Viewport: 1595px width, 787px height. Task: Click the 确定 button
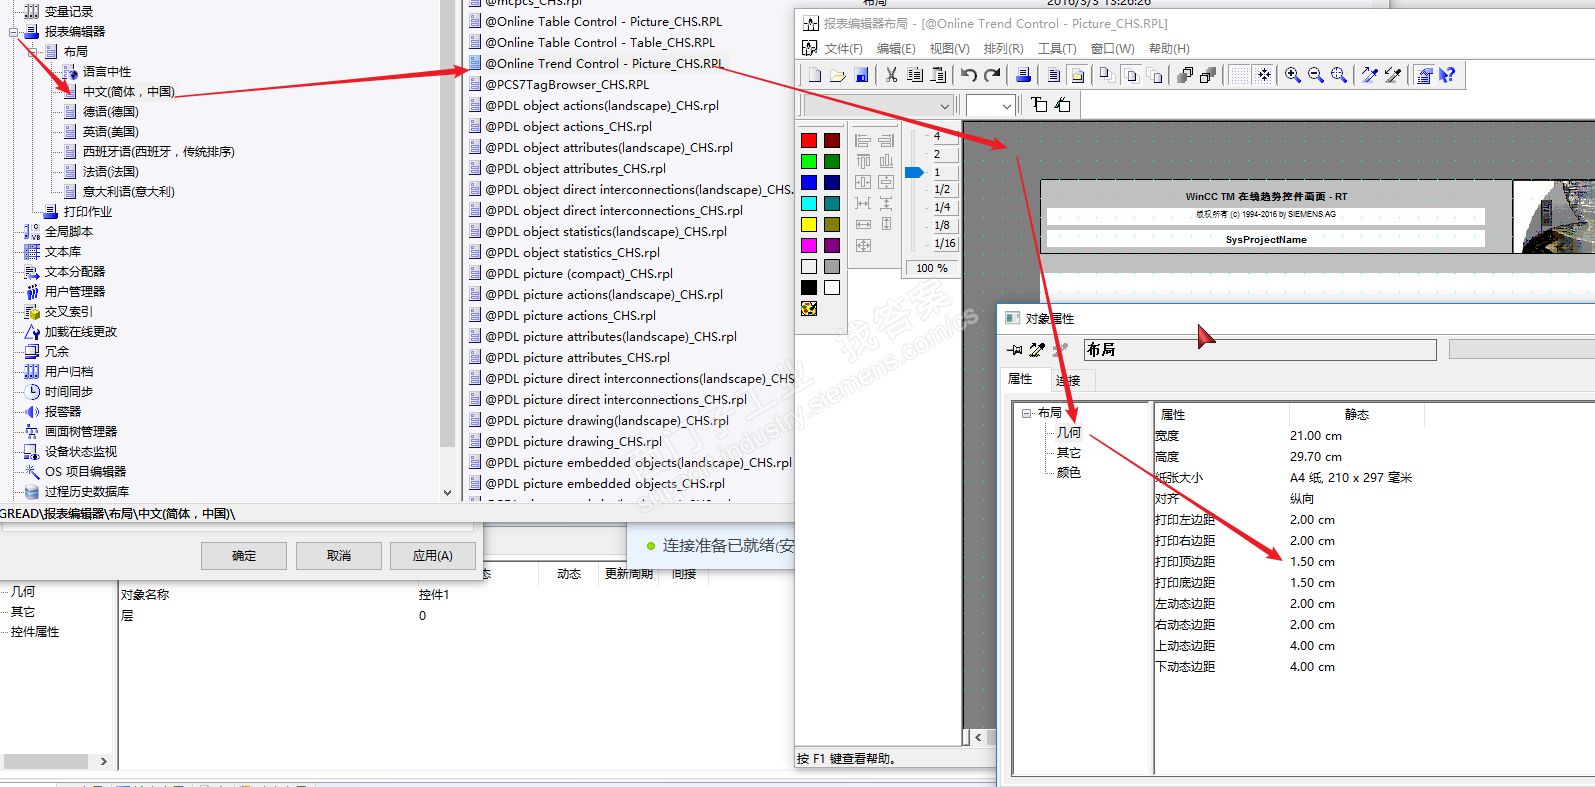tap(244, 556)
